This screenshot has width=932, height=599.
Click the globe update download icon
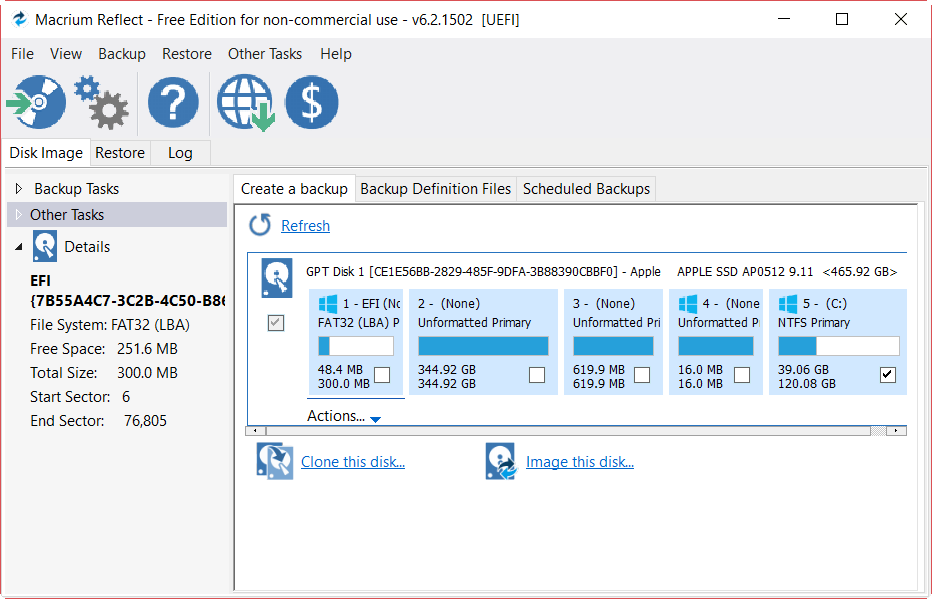(245, 102)
